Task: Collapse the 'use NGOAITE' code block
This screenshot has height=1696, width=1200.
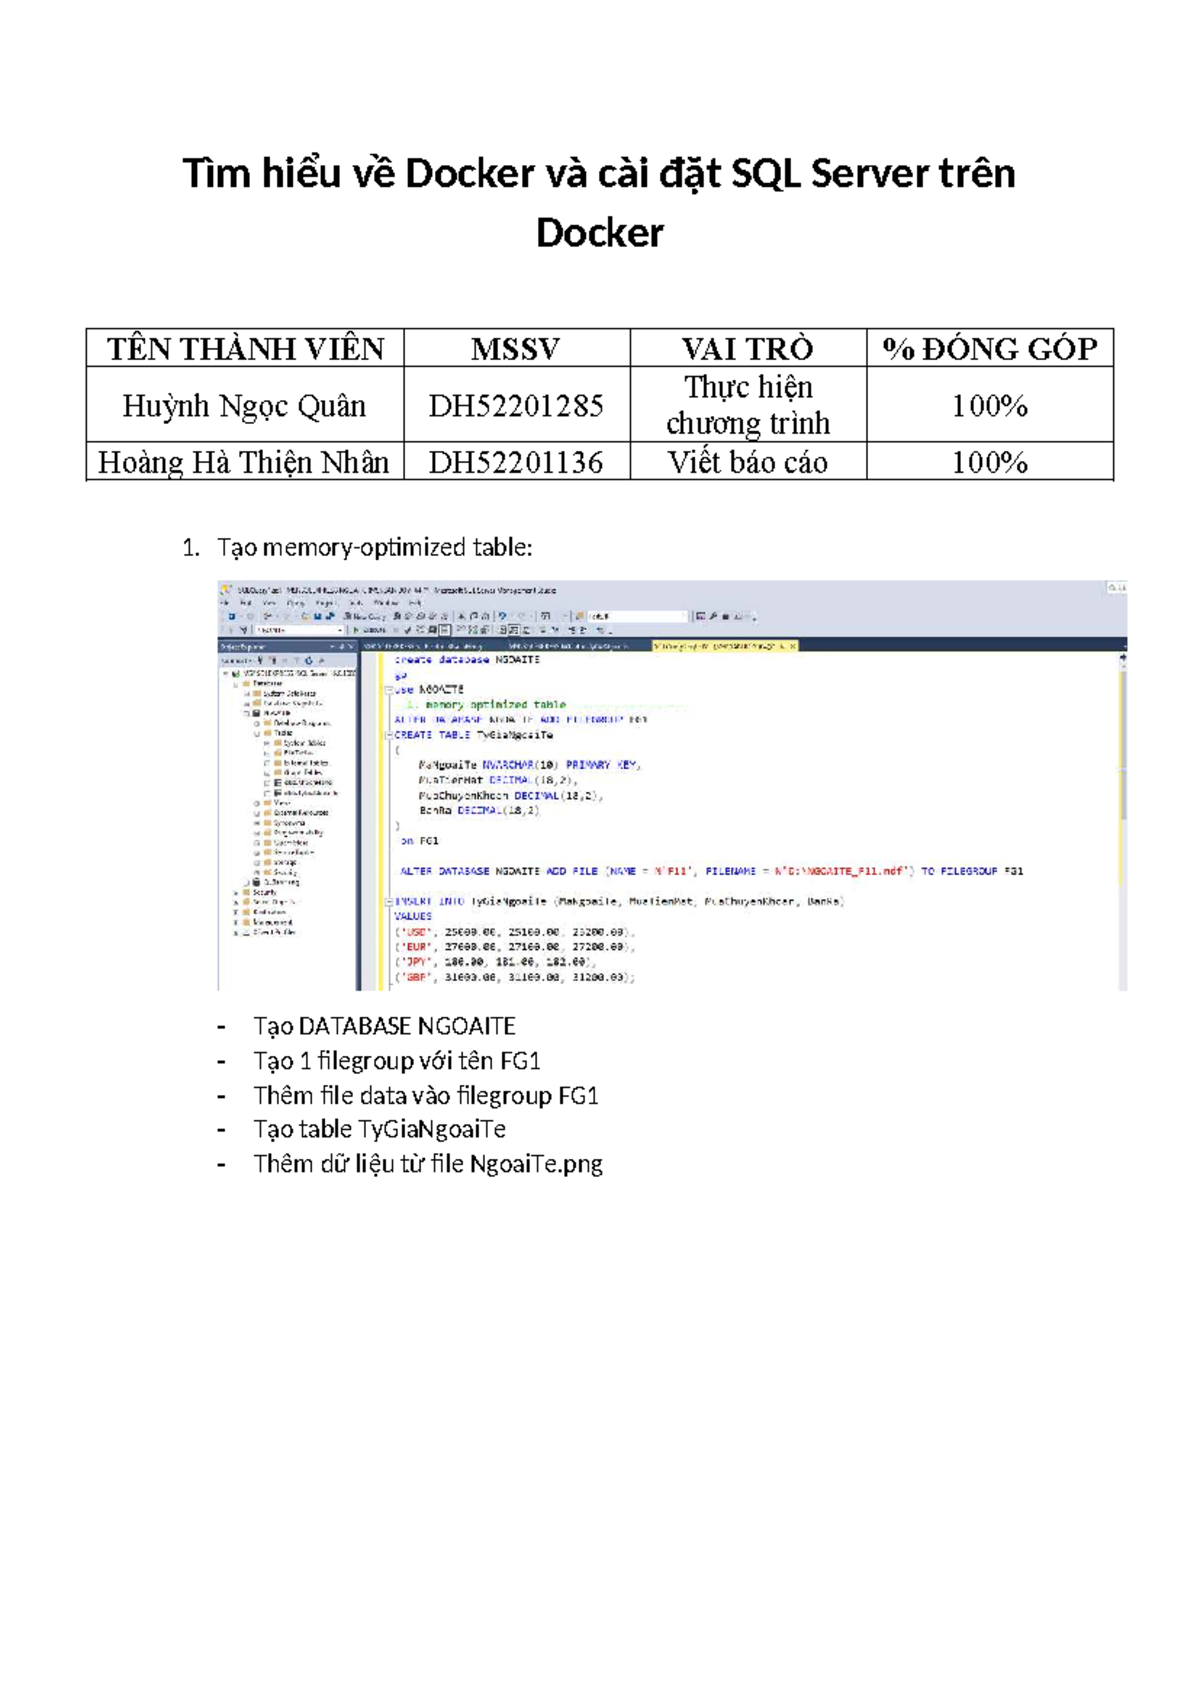Action: tap(389, 690)
